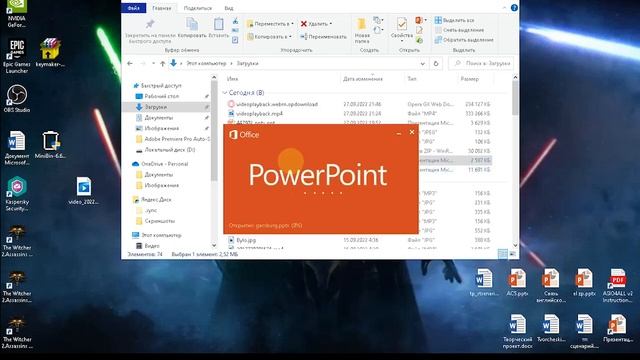This screenshot has height=360, width=640.
Task: Select the videoplayback.mp4 file row
Action: pyautogui.click(x=358, y=113)
